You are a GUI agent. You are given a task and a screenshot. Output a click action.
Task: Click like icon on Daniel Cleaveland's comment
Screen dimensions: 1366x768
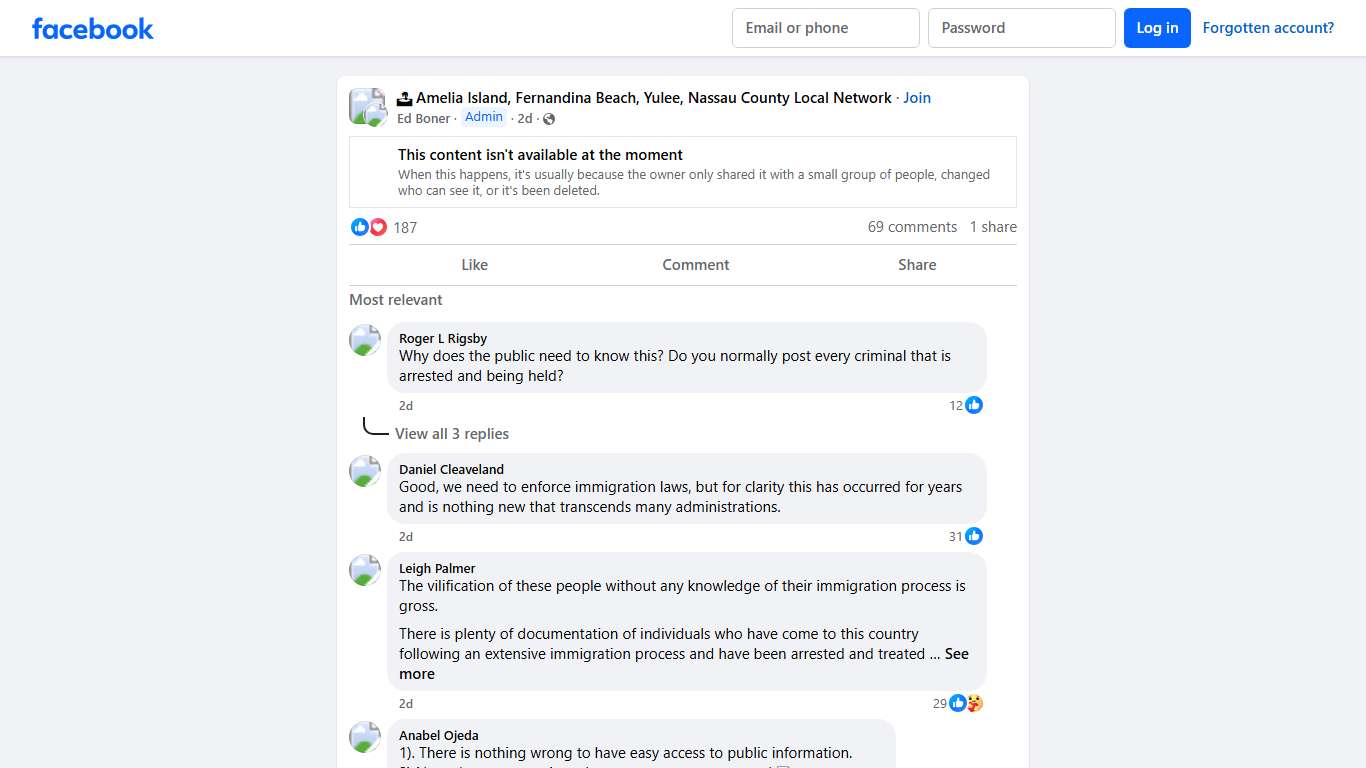click(974, 536)
